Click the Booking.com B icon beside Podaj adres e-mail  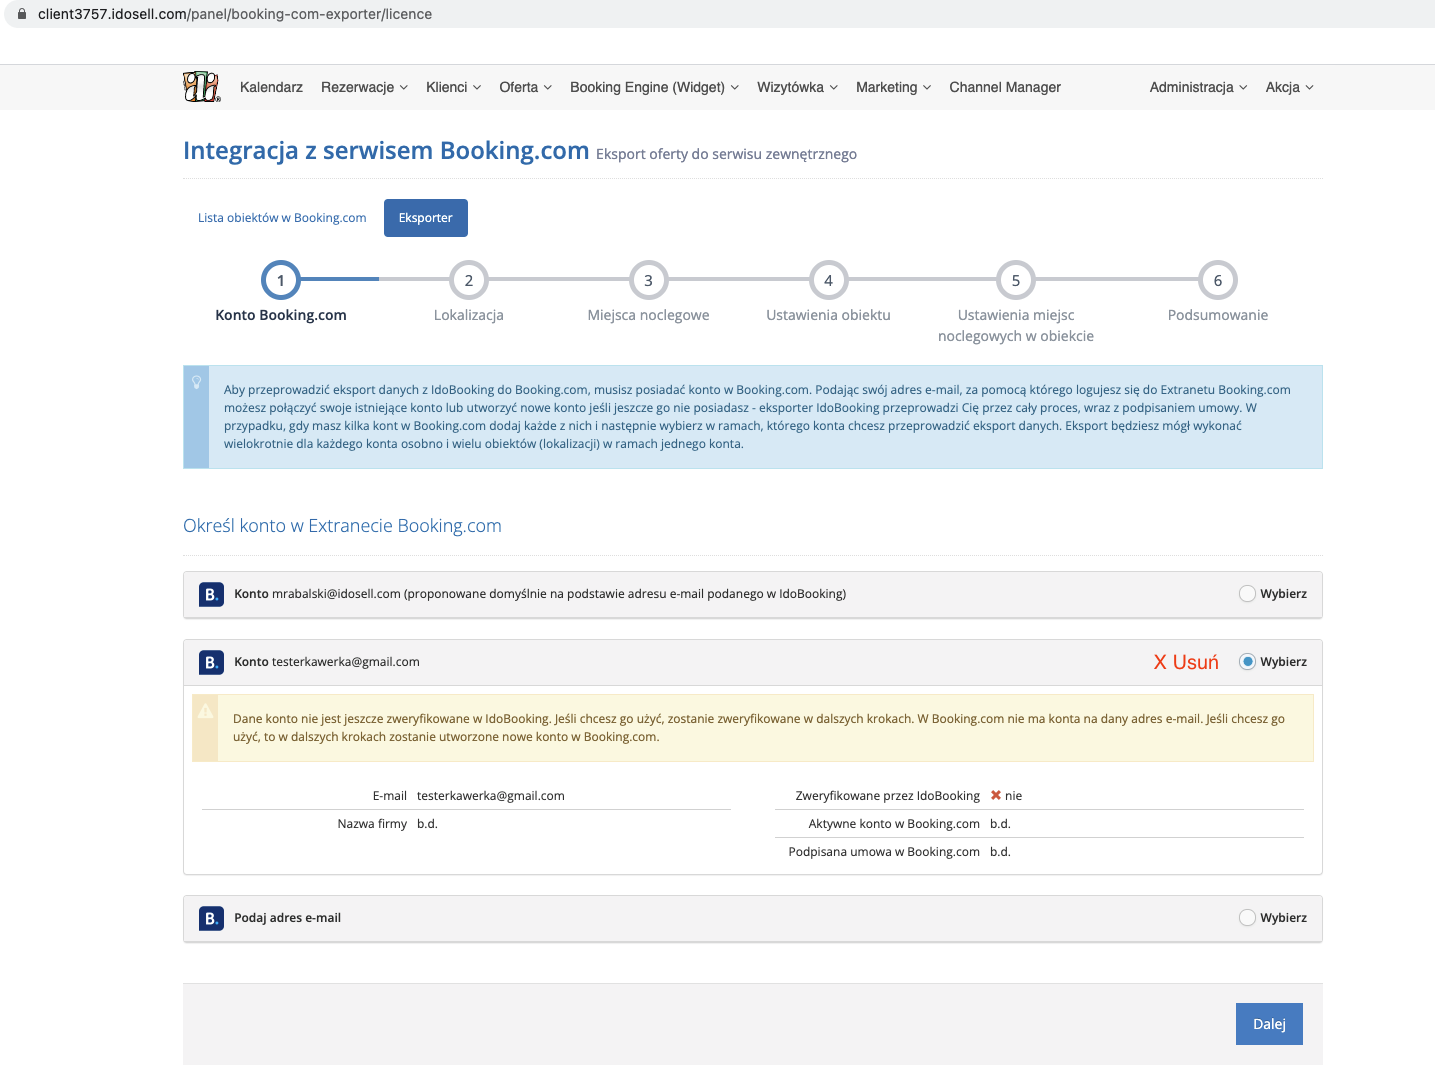(211, 918)
